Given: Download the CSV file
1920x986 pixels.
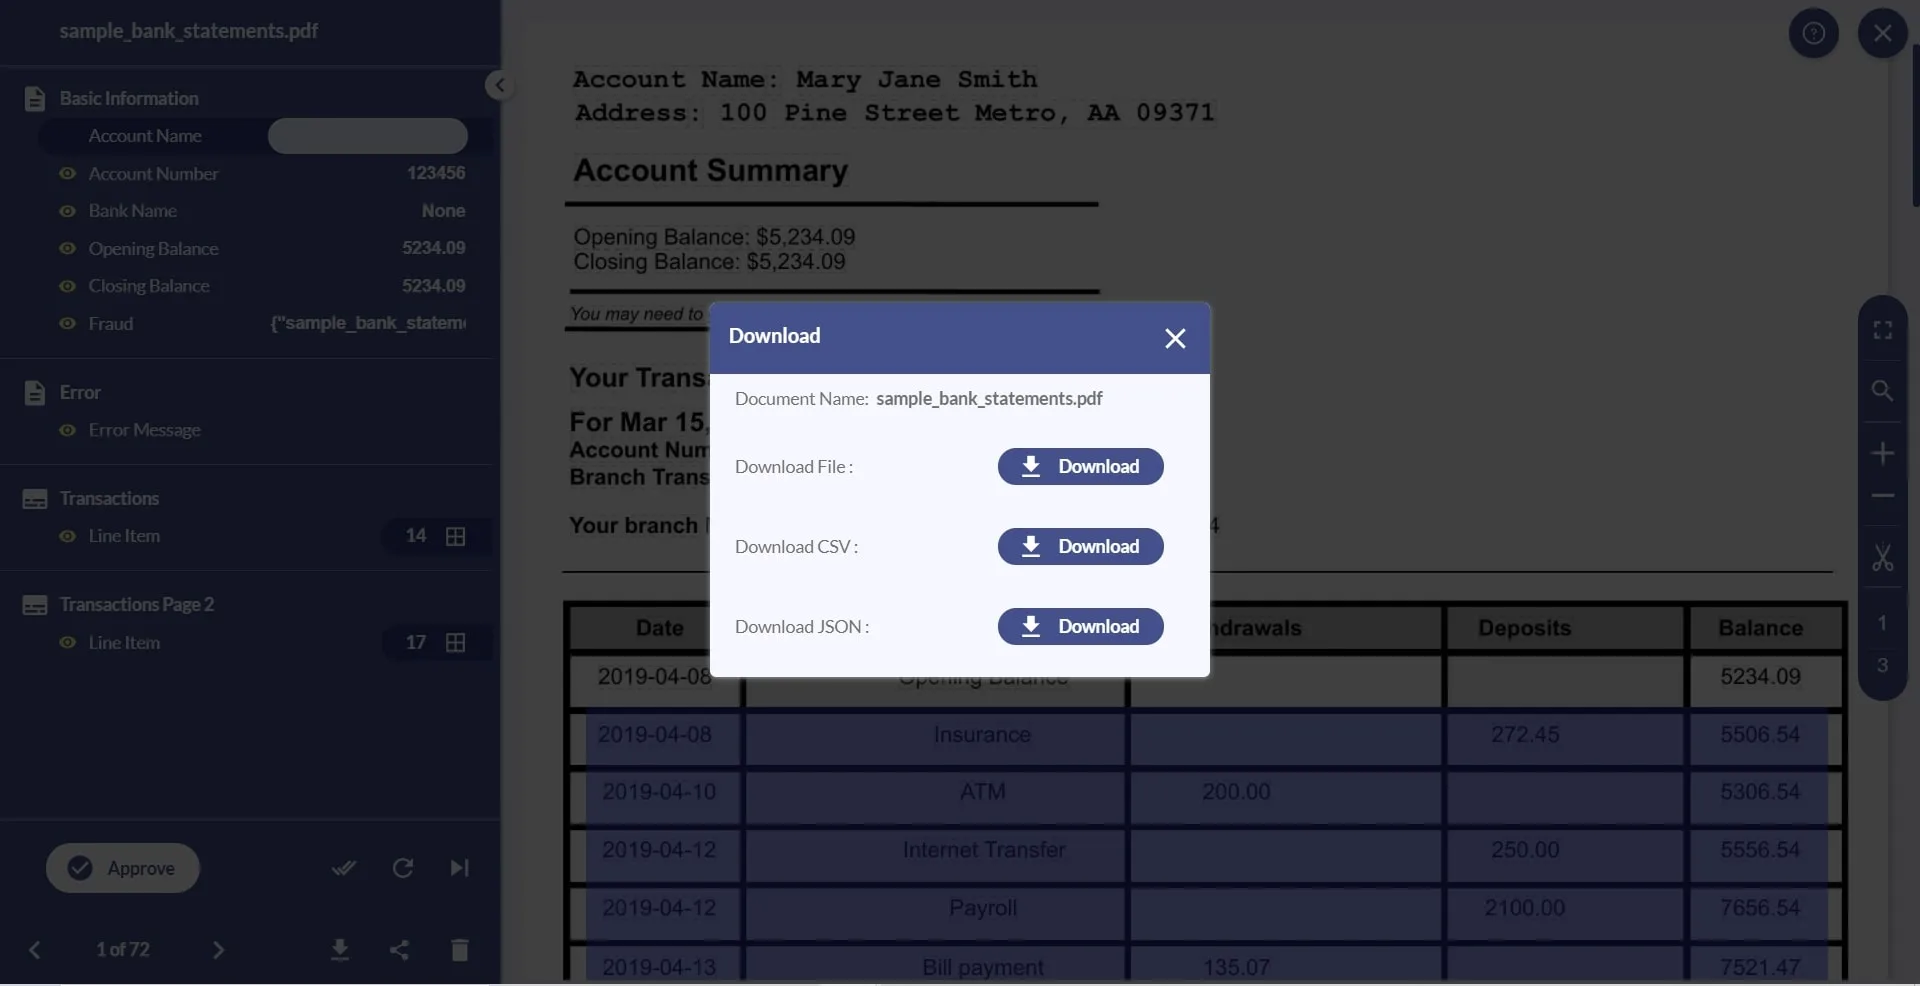Looking at the screenshot, I should pyautogui.click(x=1079, y=547).
